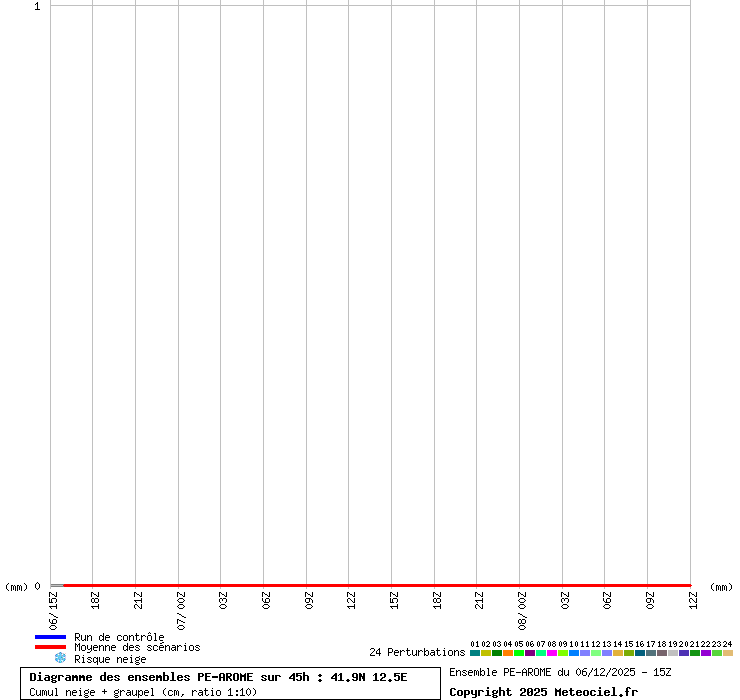
Task: Click the snowflake Risque neige icon
Action: (60, 658)
